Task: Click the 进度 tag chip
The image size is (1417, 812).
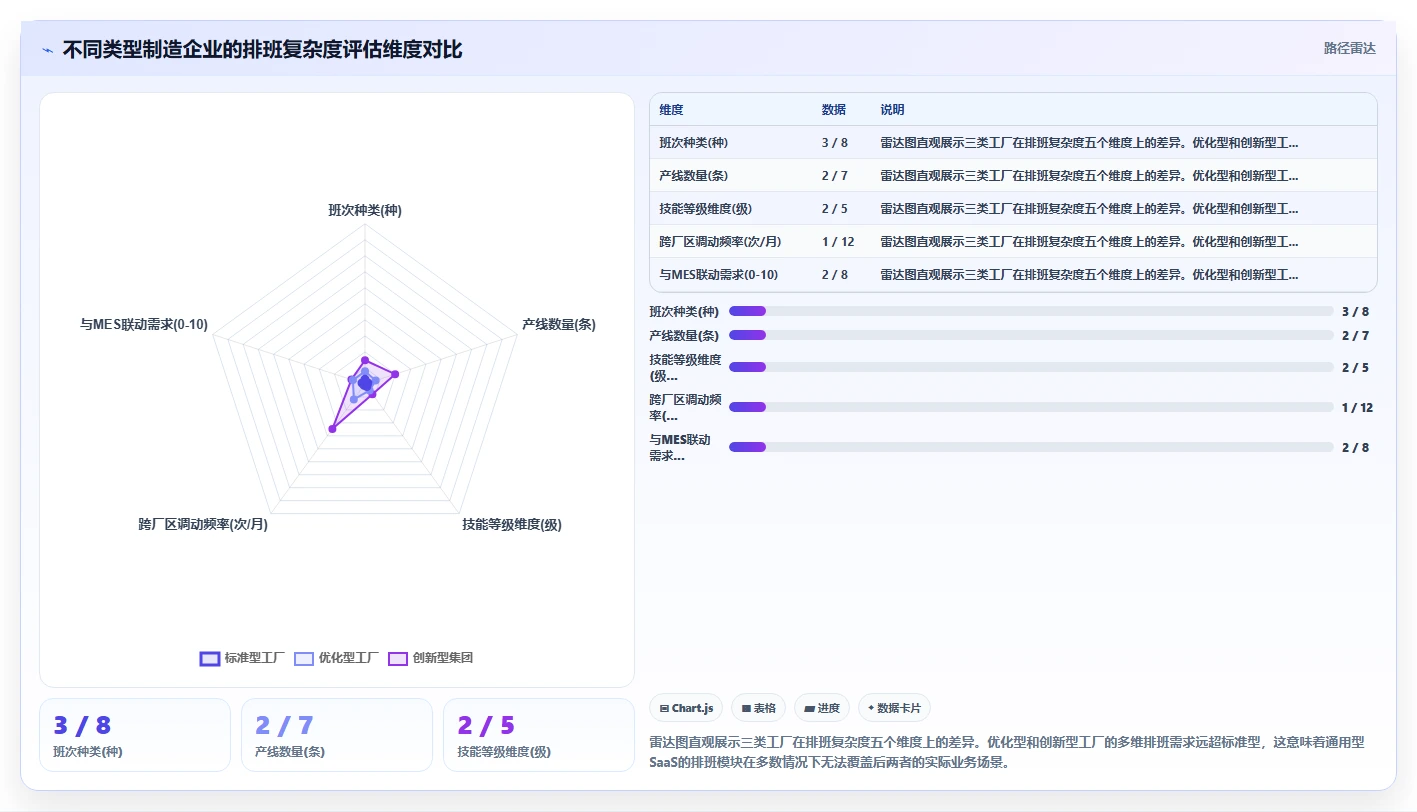Action: click(x=822, y=708)
